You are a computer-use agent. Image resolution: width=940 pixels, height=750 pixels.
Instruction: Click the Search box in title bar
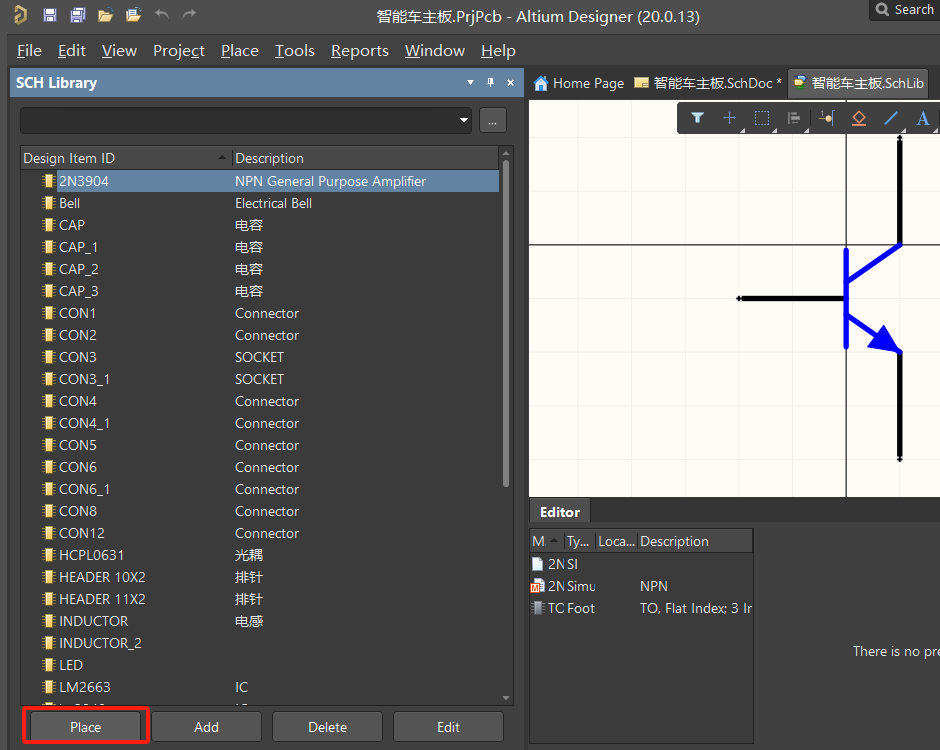coord(905,10)
